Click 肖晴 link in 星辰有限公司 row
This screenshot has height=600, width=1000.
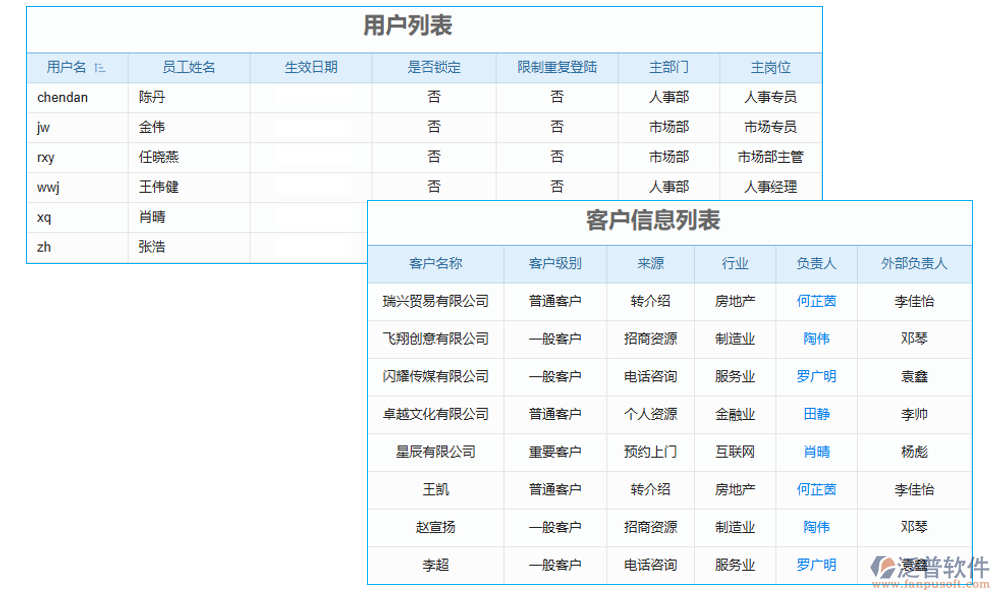pos(817,452)
